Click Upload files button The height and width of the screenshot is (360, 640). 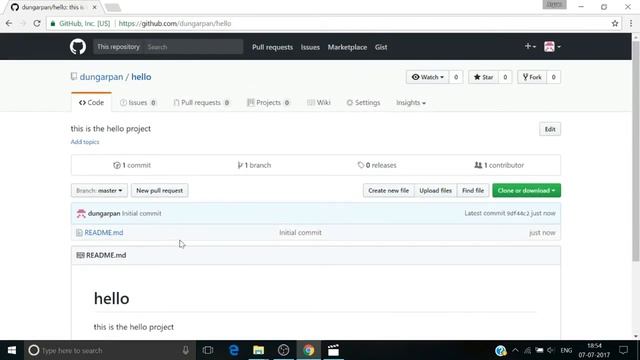click(436, 191)
